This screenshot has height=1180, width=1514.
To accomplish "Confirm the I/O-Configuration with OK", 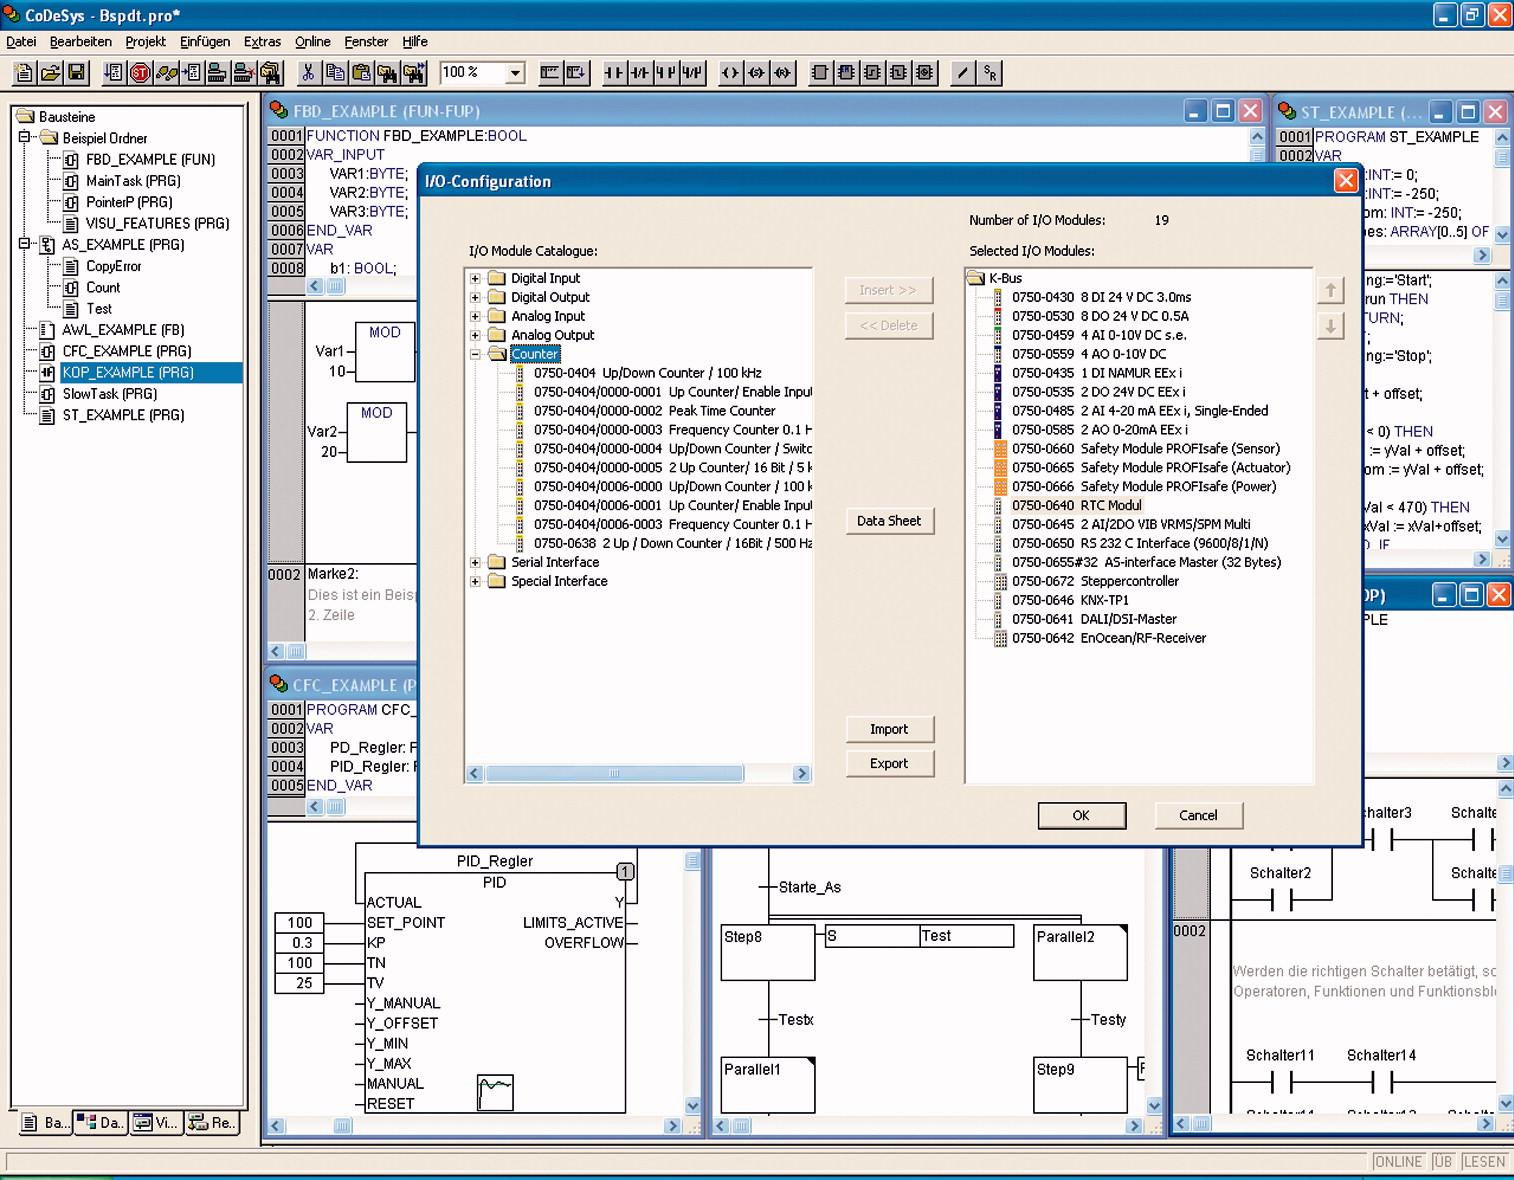I will 1081,815.
